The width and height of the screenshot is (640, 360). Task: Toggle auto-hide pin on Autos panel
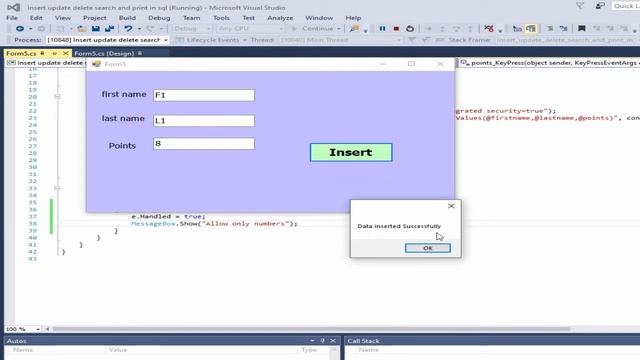point(322,340)
